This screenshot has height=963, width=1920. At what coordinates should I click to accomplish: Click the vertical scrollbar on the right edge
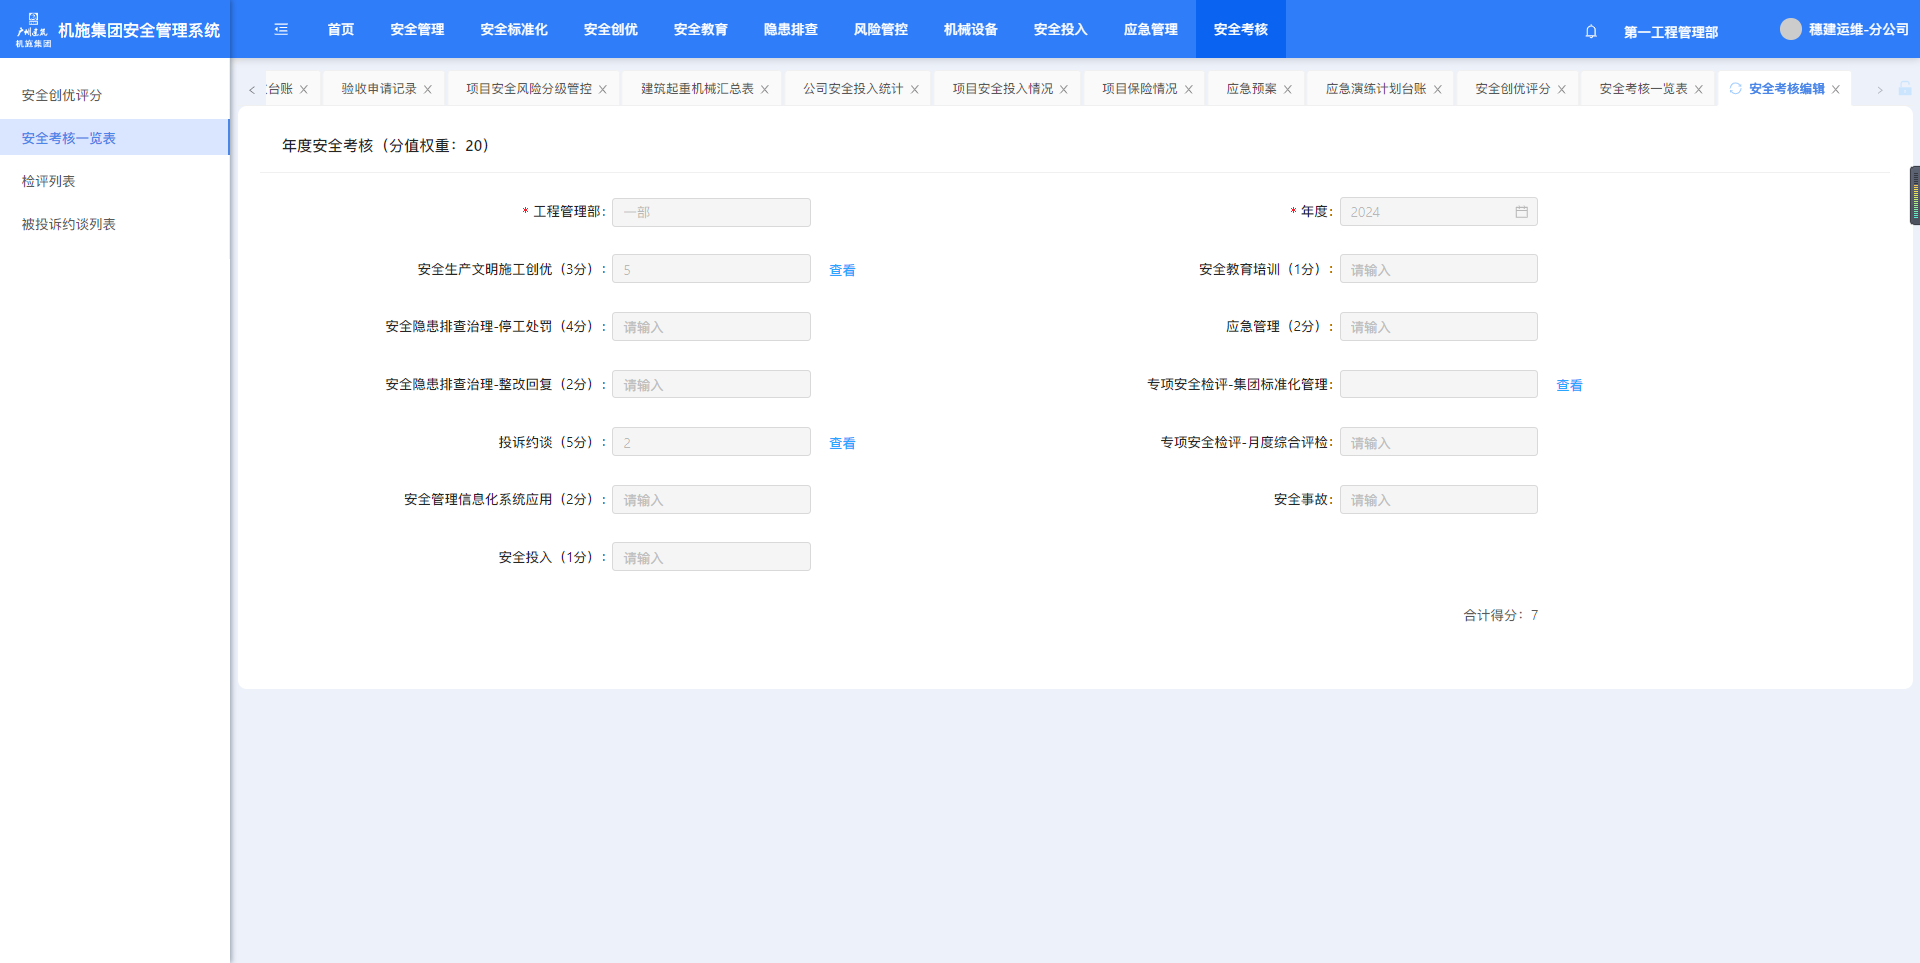pos(1914,195)
